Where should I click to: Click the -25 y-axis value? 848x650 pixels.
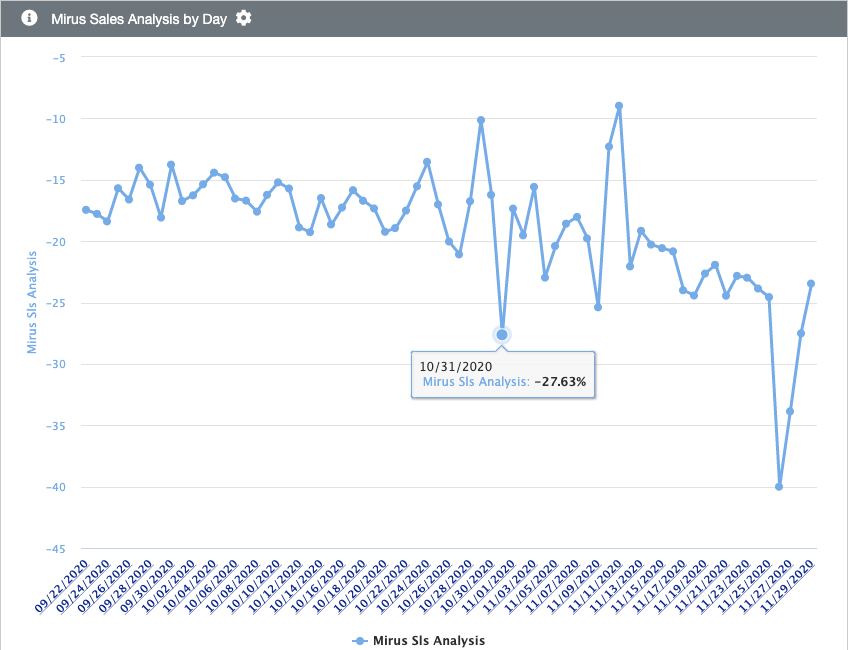[x=56, y=303]
